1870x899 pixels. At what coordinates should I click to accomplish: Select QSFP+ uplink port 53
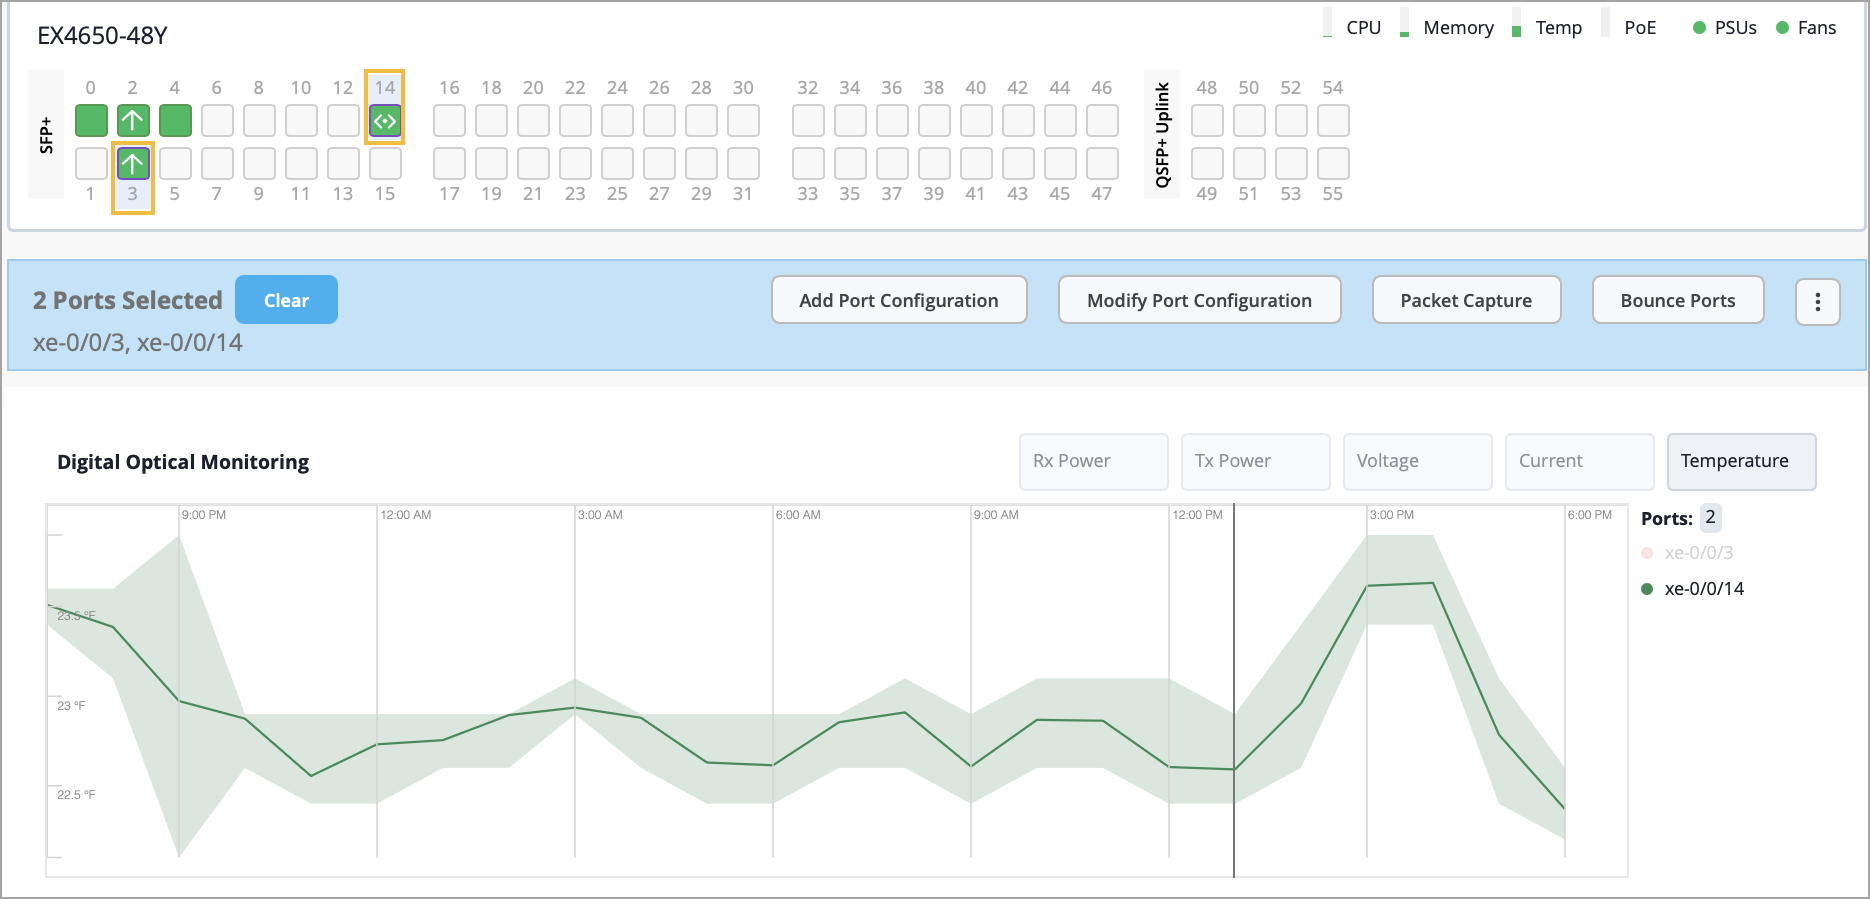pyautogui.click(x=1291, y=163)
